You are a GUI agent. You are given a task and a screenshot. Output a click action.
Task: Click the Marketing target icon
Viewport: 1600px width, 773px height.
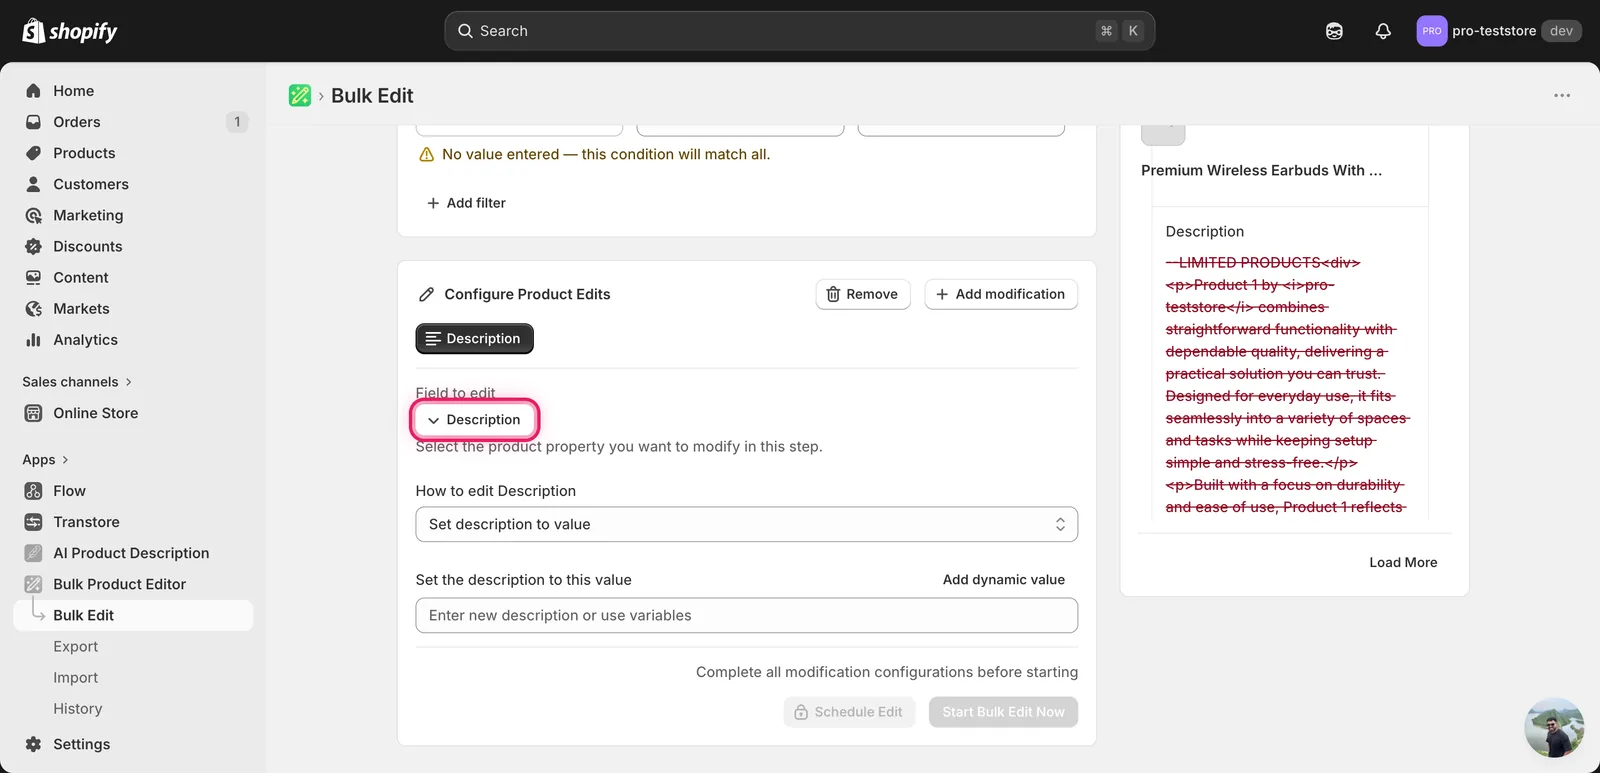click(x=34, y=215)
